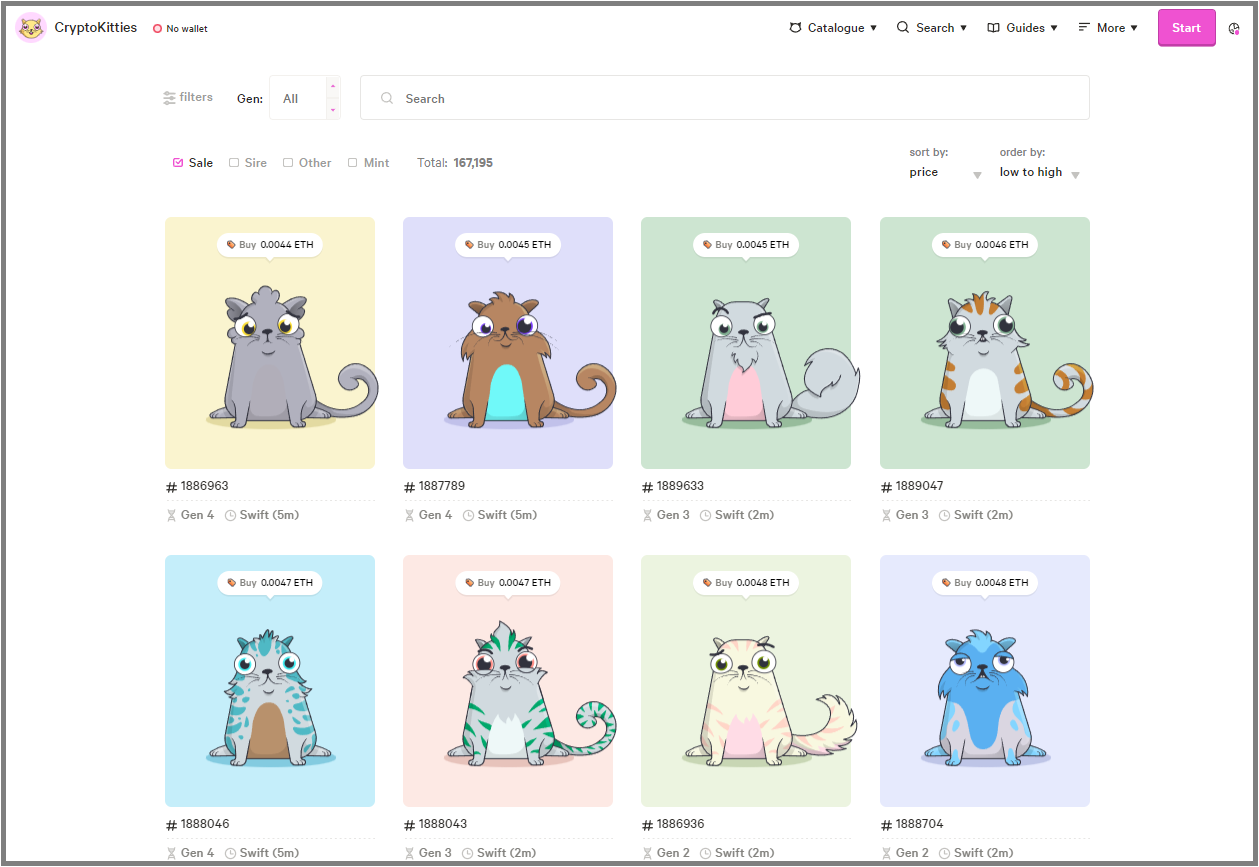Screen dimensions: 1259x867
Task: Click Swift (5m) label under 1887789
Action: (x=507, y=515)
